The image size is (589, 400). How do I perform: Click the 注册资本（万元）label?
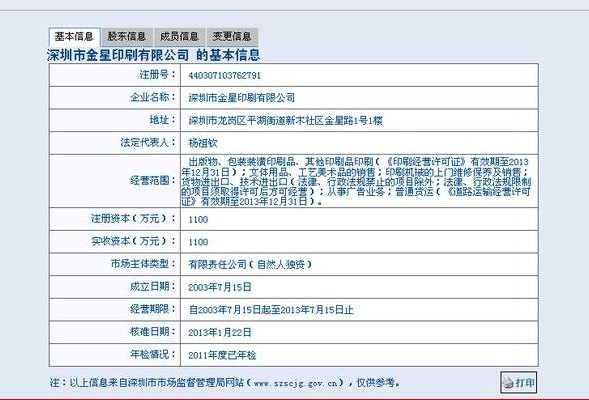(133, 219)
